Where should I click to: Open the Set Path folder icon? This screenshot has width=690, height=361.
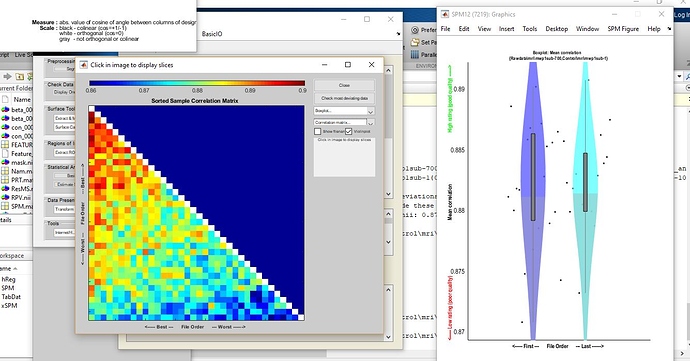pos(415,42)
